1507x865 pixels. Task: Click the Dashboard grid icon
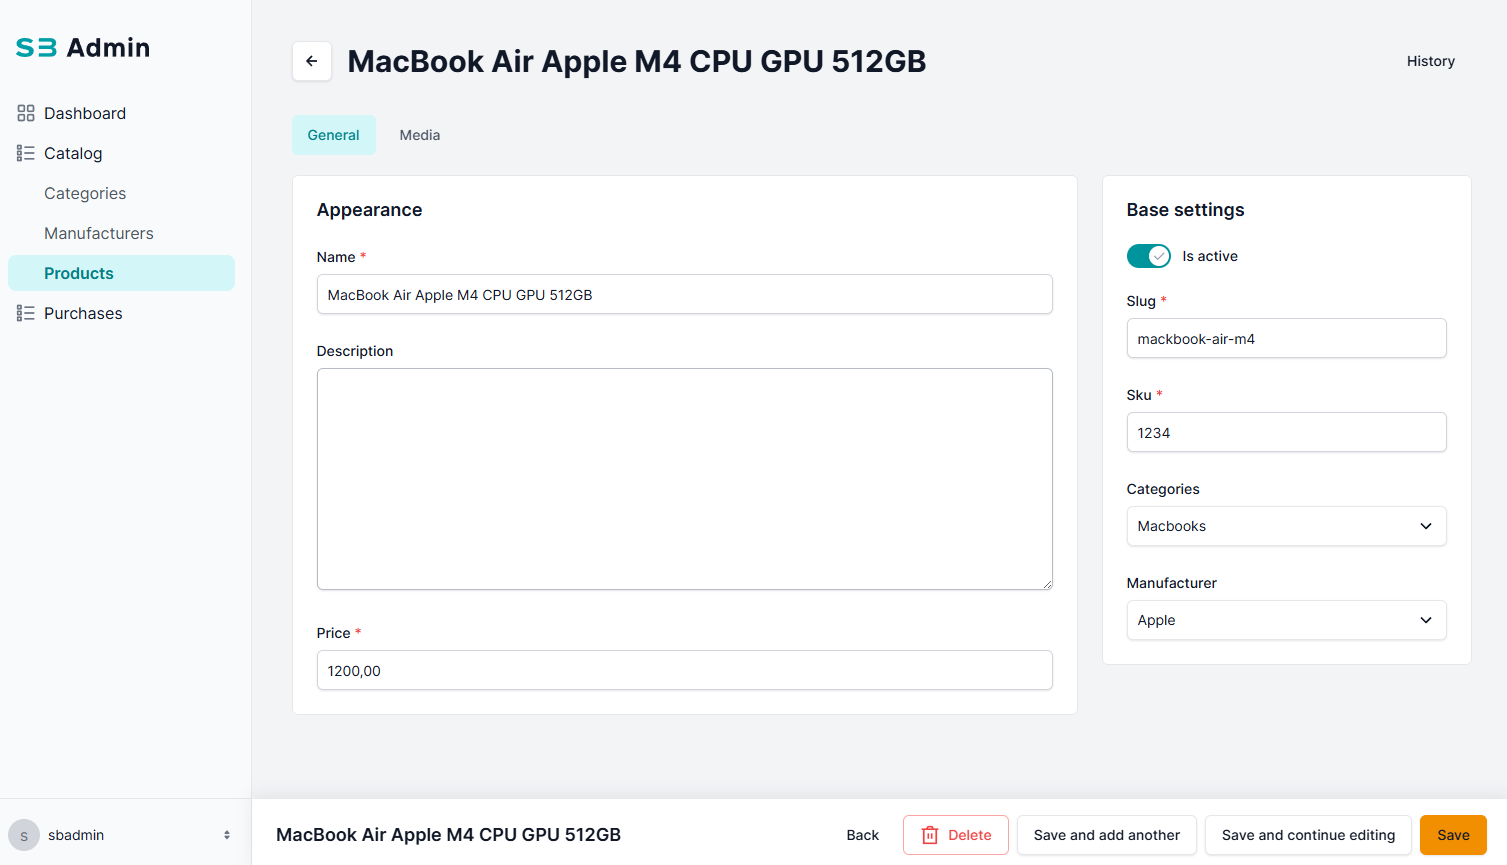pos(26,113)
